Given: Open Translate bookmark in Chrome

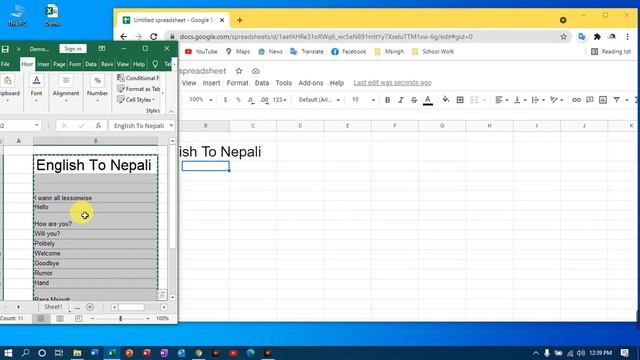Looking at the screenshot, I should 307,51.
